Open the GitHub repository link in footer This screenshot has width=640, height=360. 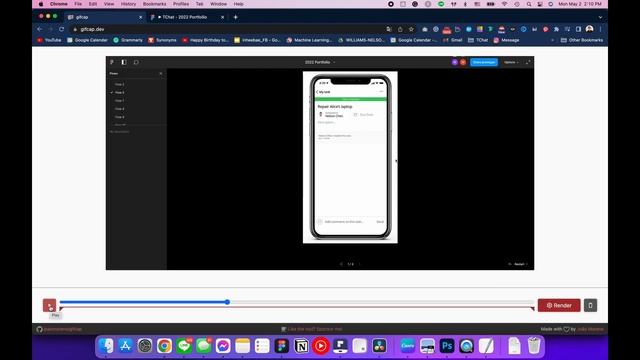[59, 329]
